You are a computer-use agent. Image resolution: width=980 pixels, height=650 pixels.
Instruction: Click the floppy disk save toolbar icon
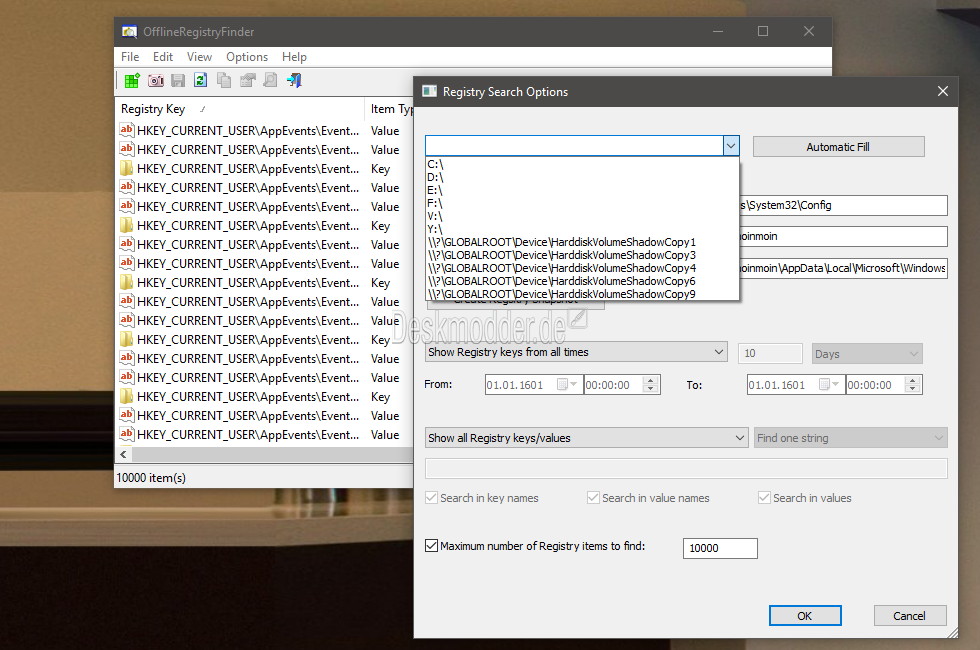[178, 80]
